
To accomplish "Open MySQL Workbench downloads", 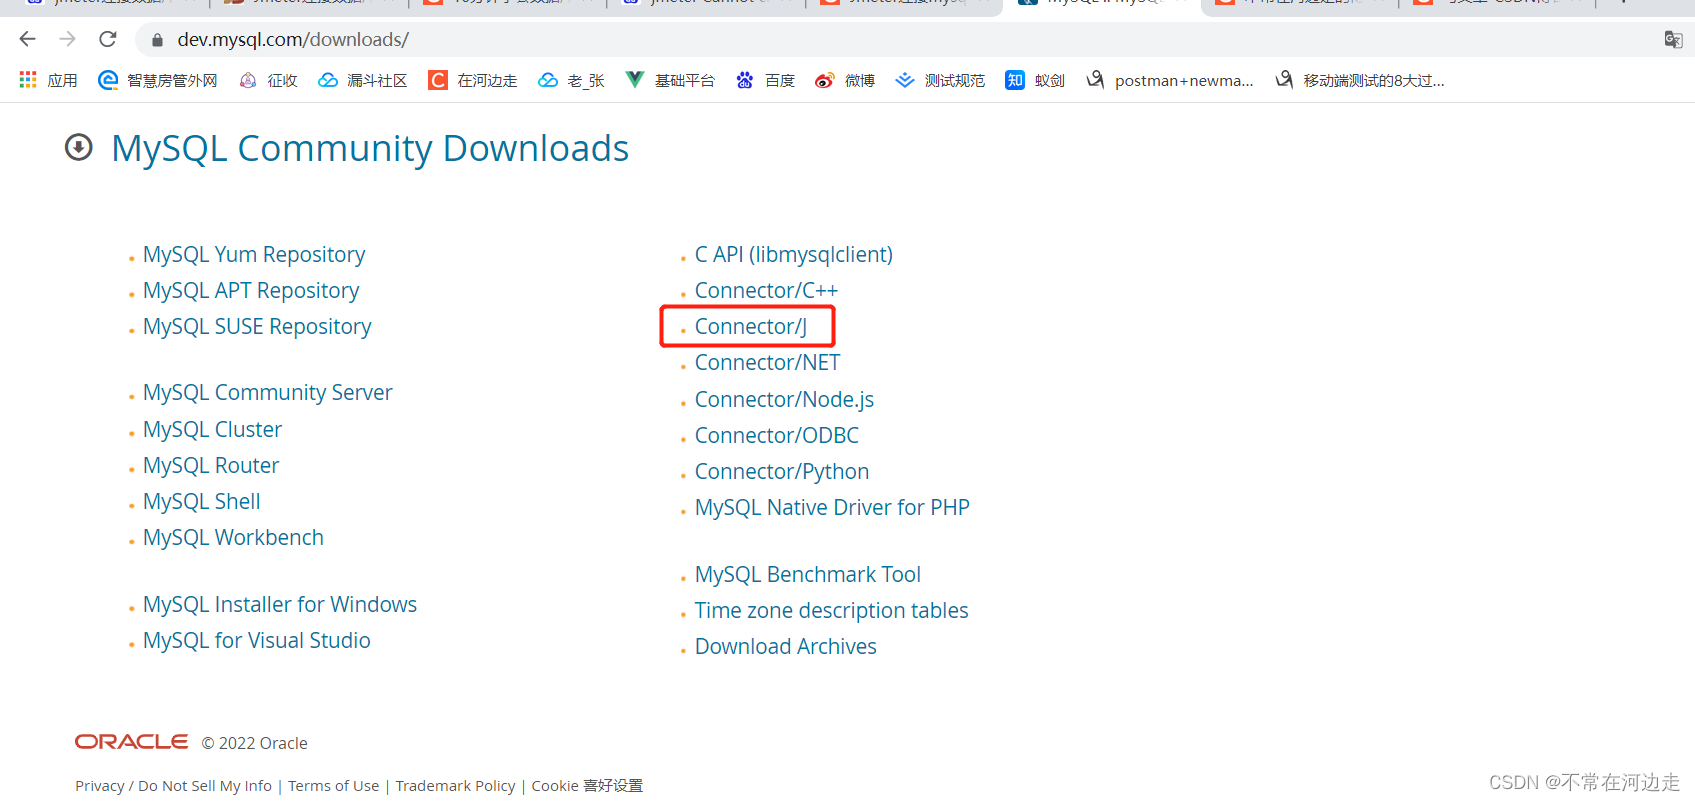I will pos(233,537).
